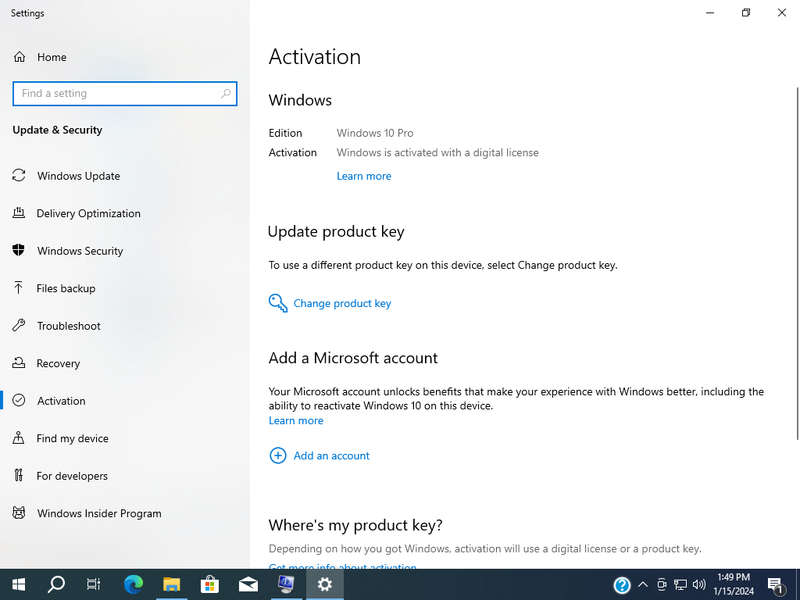This screenshot has width=800, height=600.
Task: Click the Recovery icon in sidebar
Action: point(19,363)
